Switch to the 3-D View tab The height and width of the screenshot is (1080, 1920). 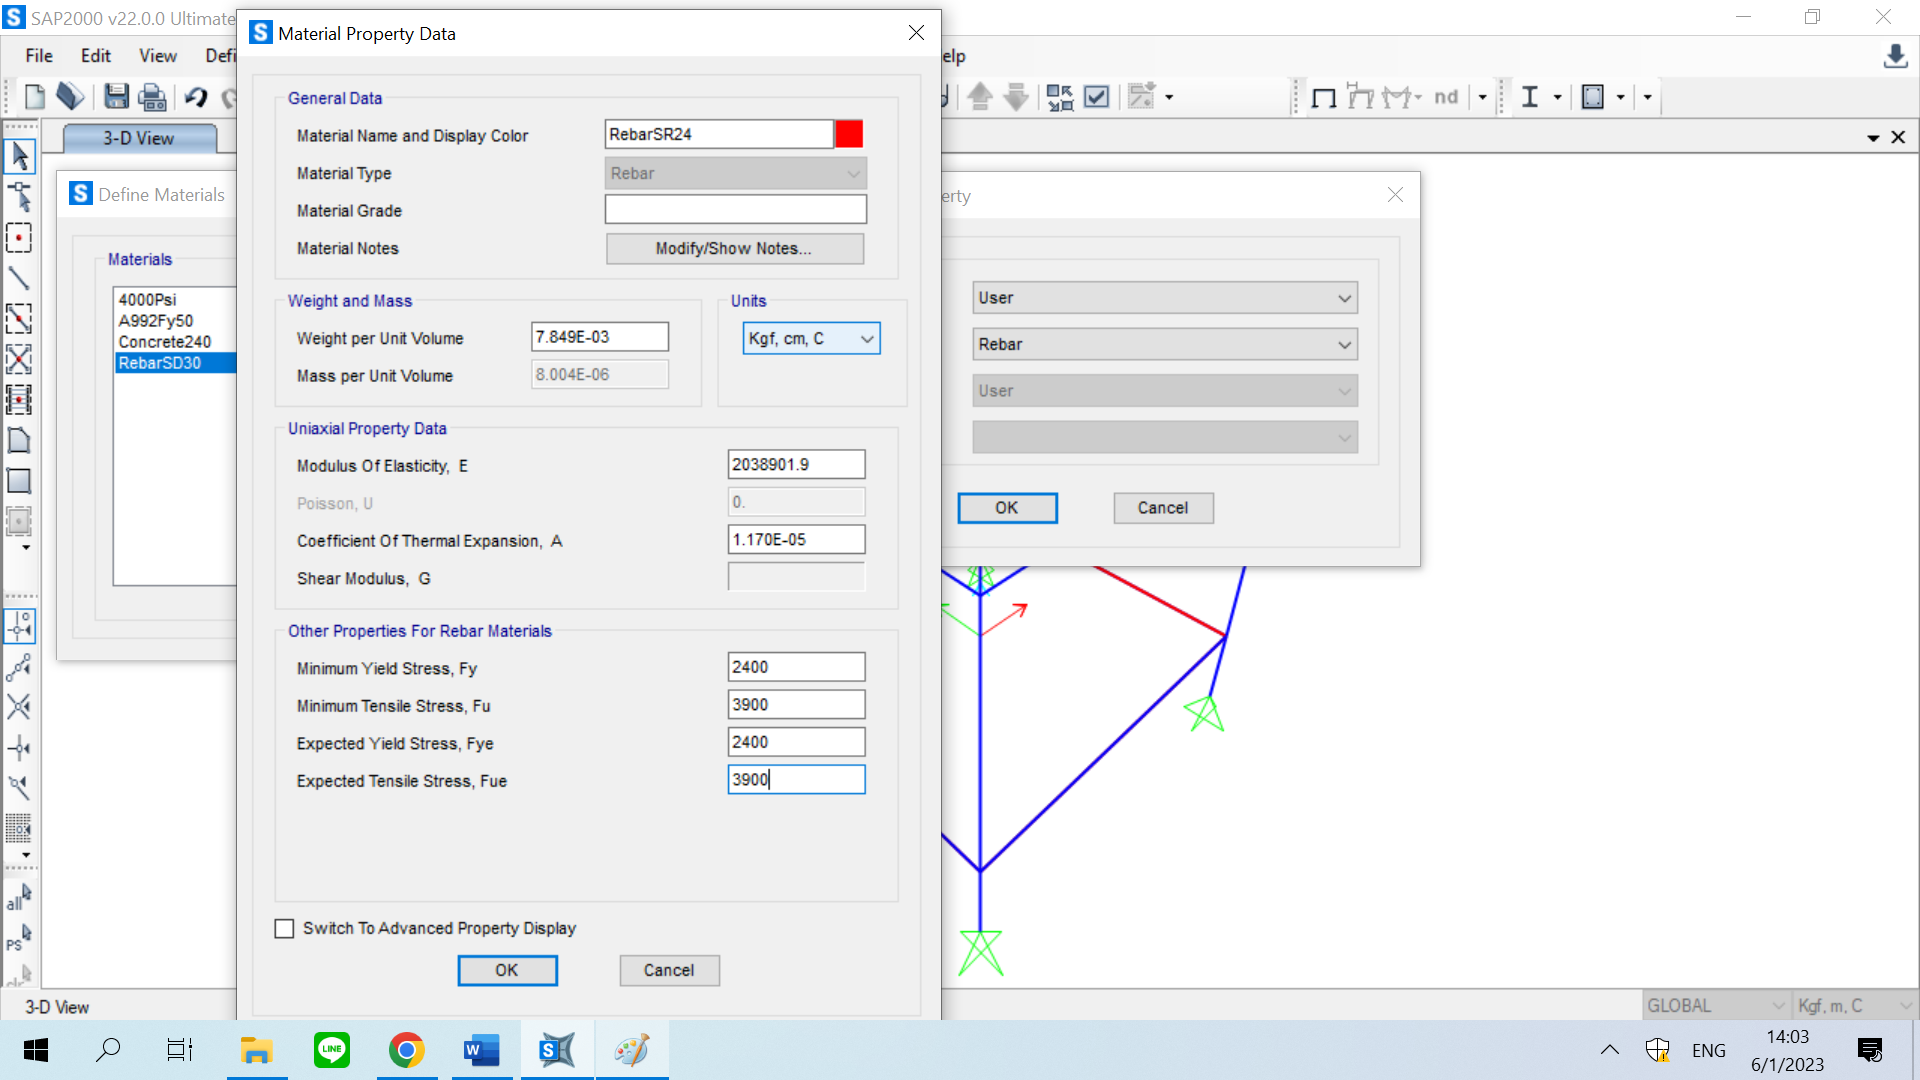[x=139, y=138]
